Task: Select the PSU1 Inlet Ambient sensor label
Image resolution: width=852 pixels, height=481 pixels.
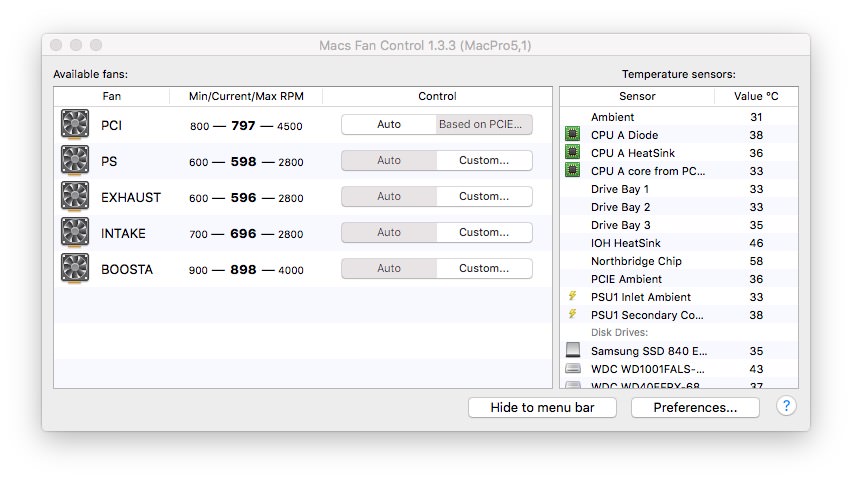Action: point(641,297)
